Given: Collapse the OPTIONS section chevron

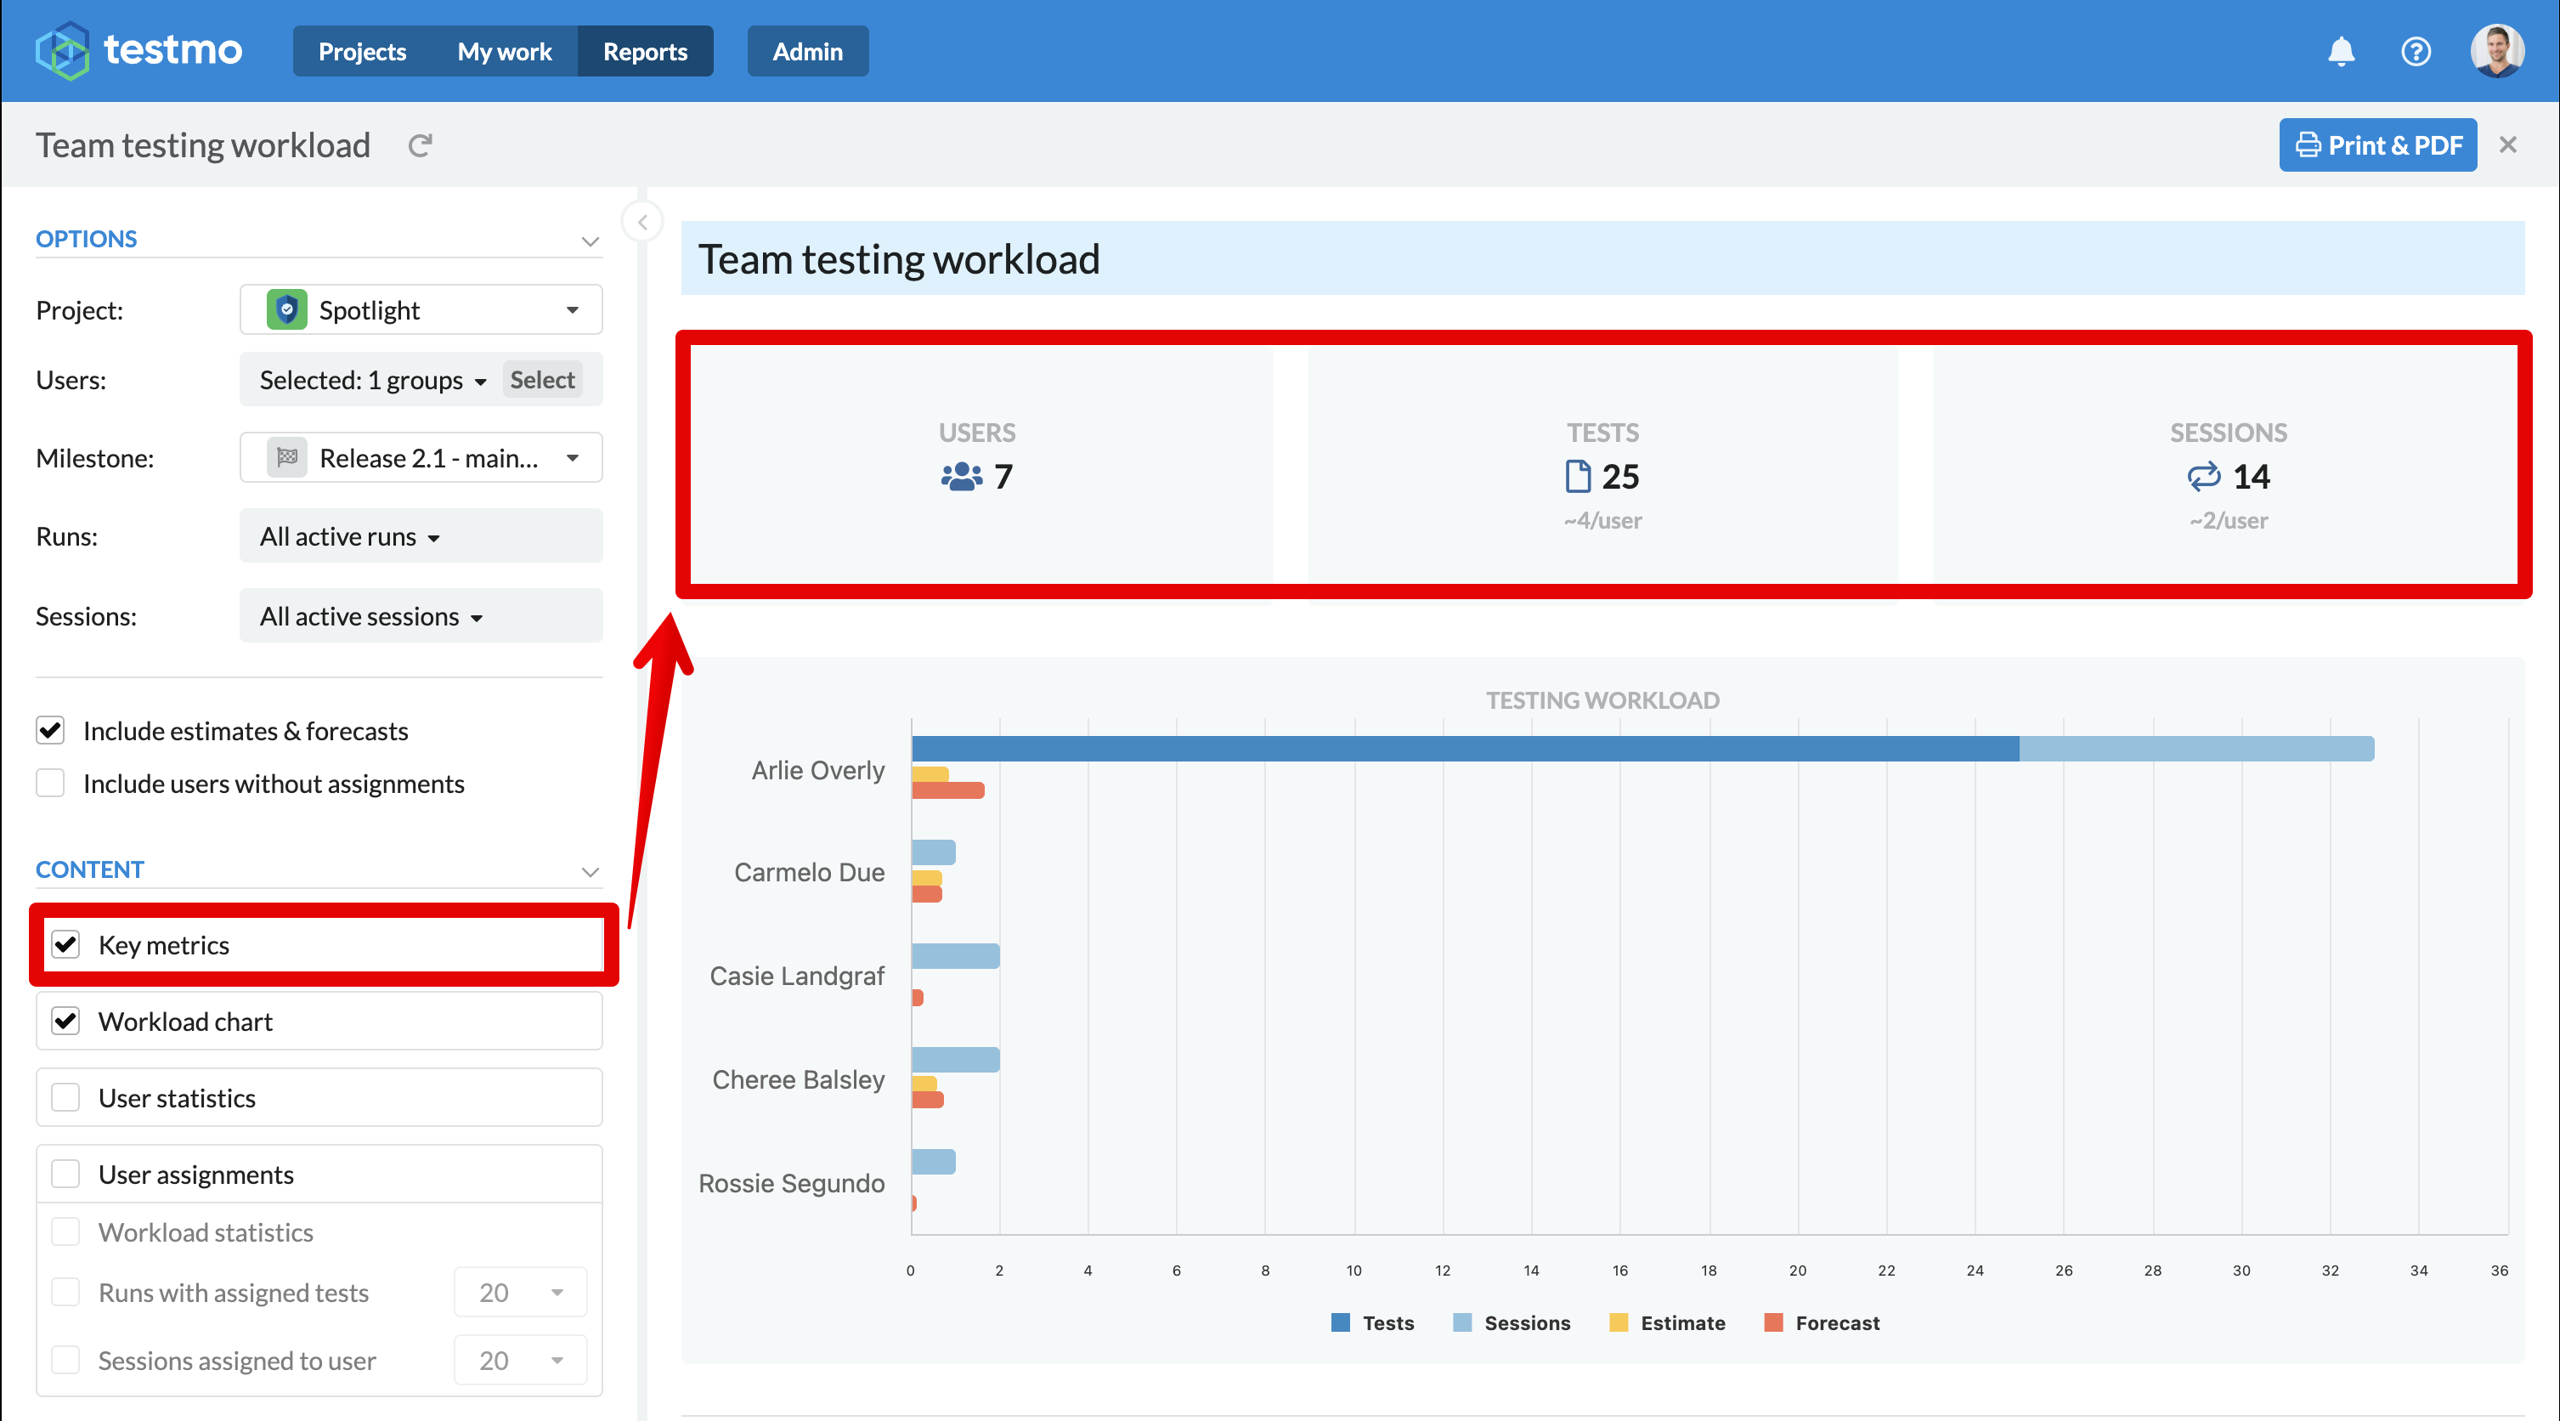Looking at the screenshot, I should (x=590, y=241).
